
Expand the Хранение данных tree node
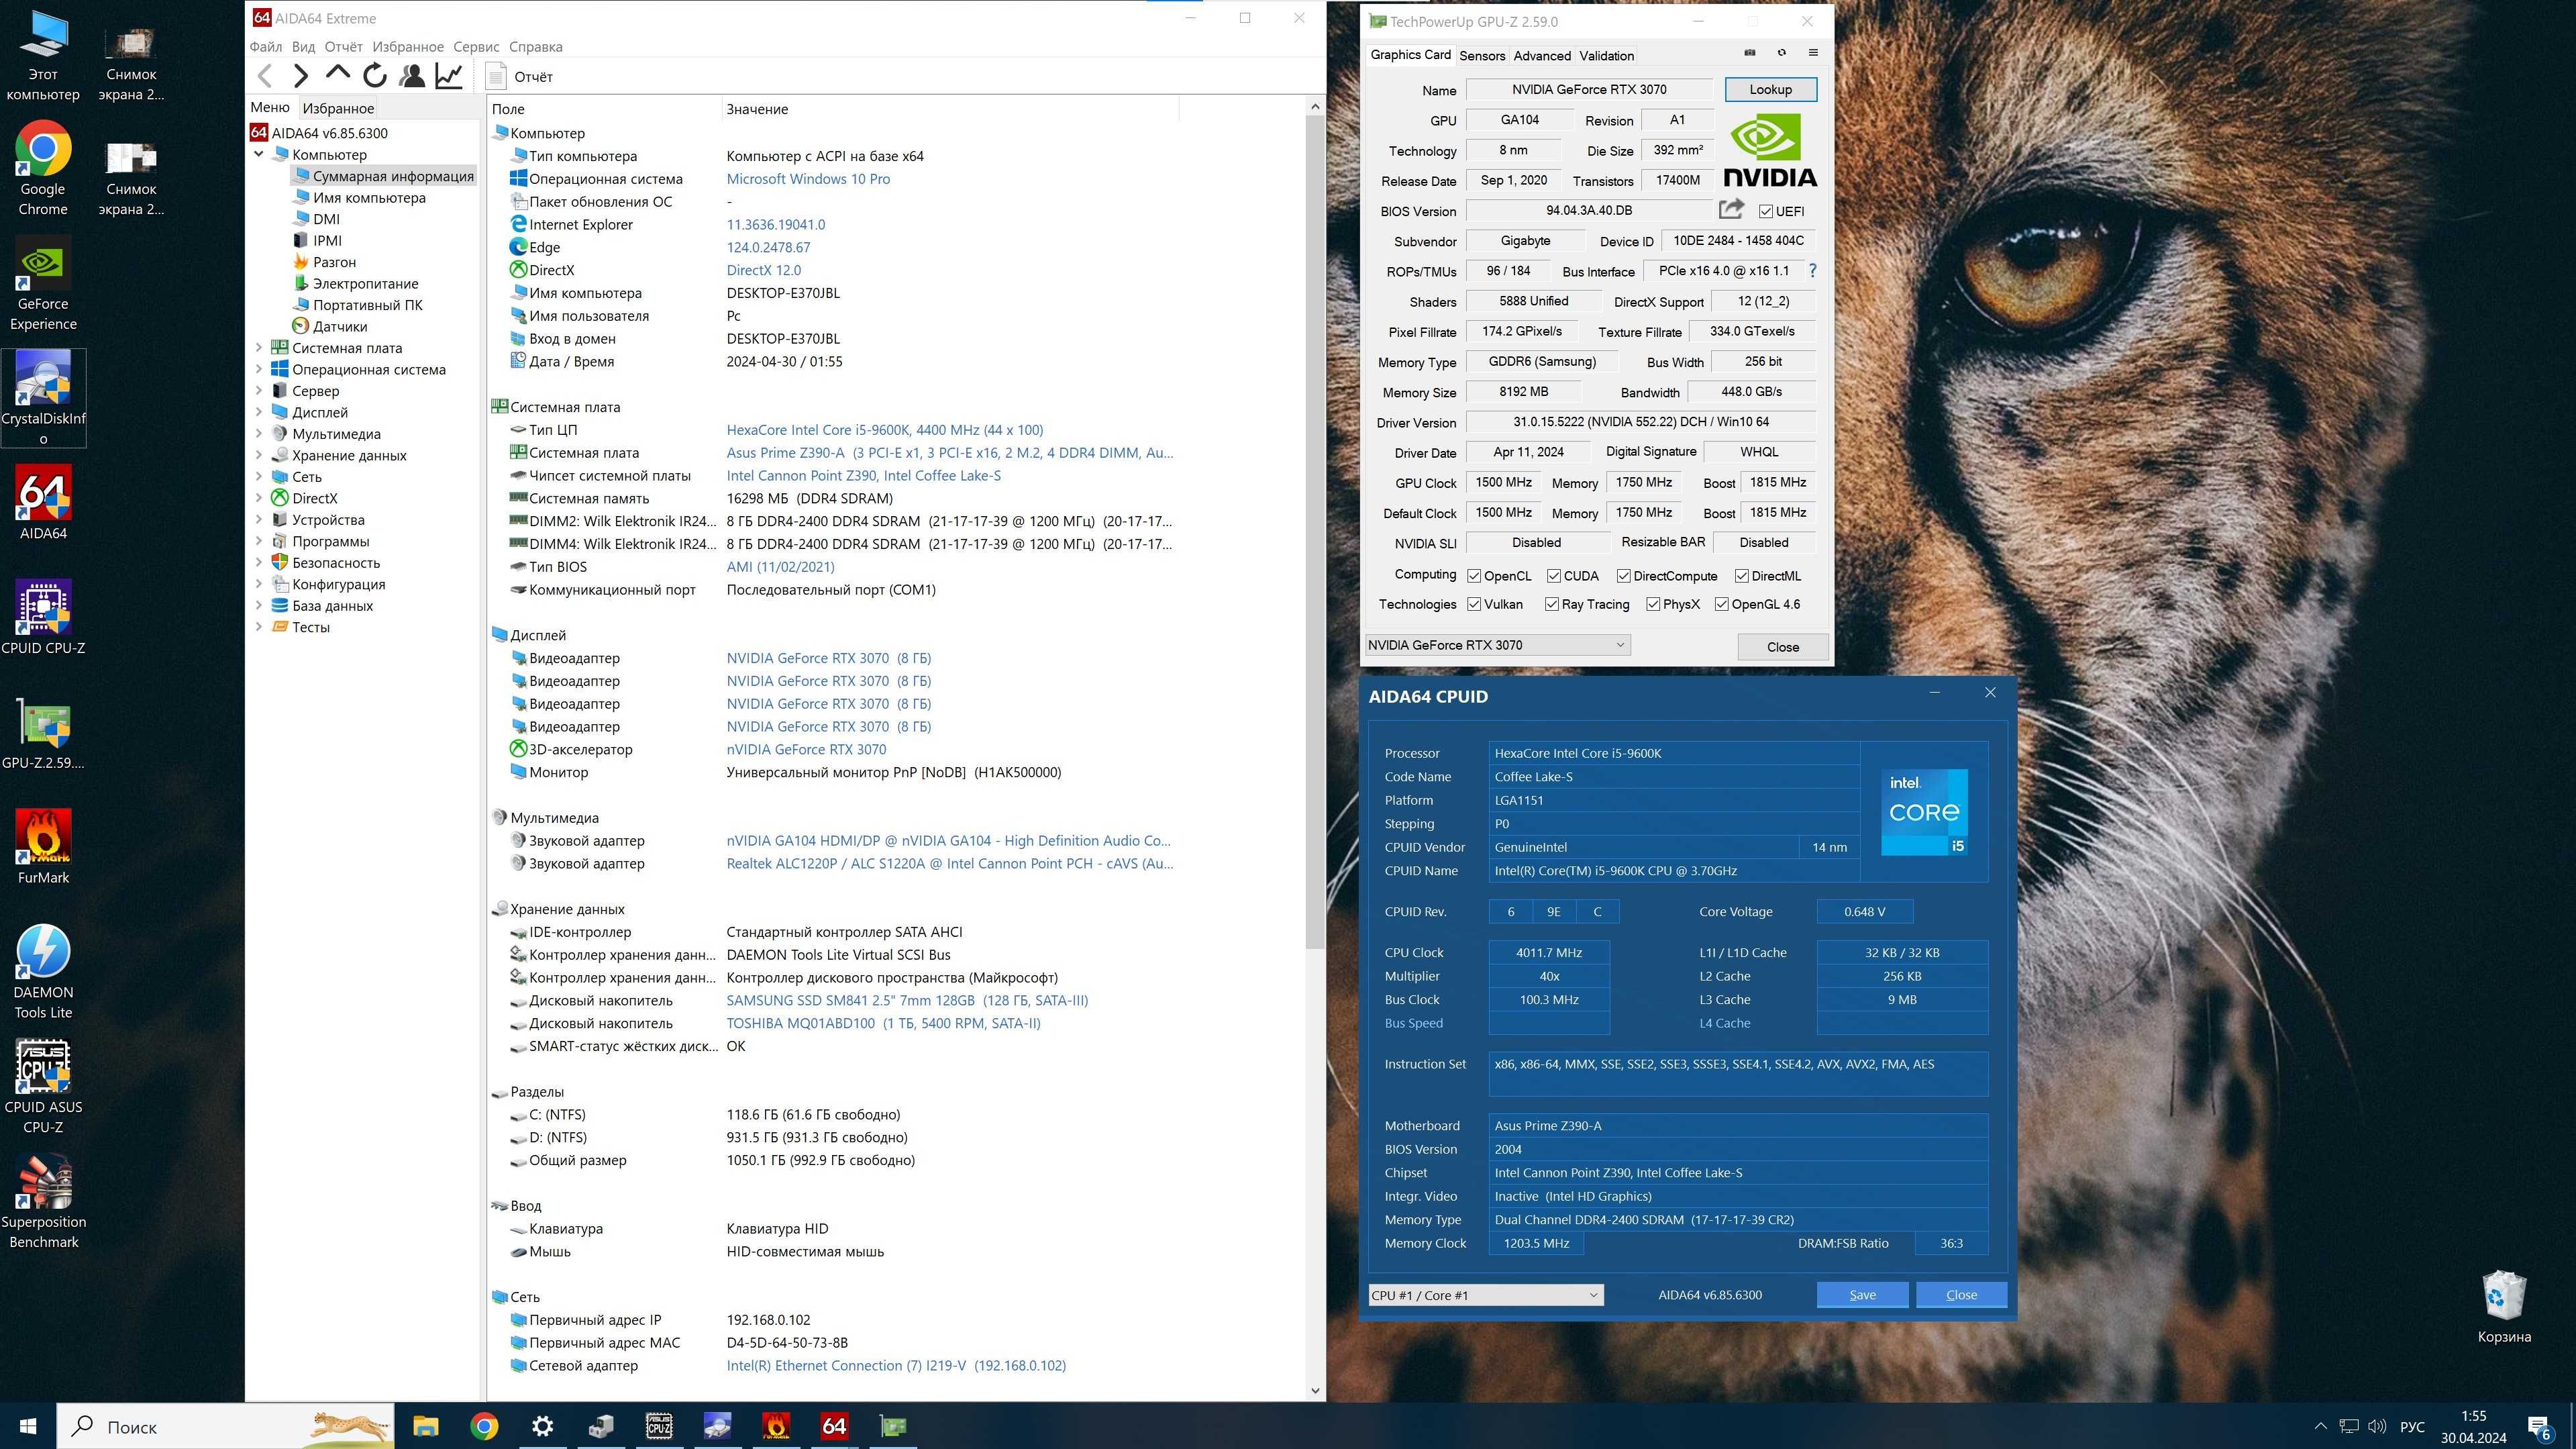point(259,455)
